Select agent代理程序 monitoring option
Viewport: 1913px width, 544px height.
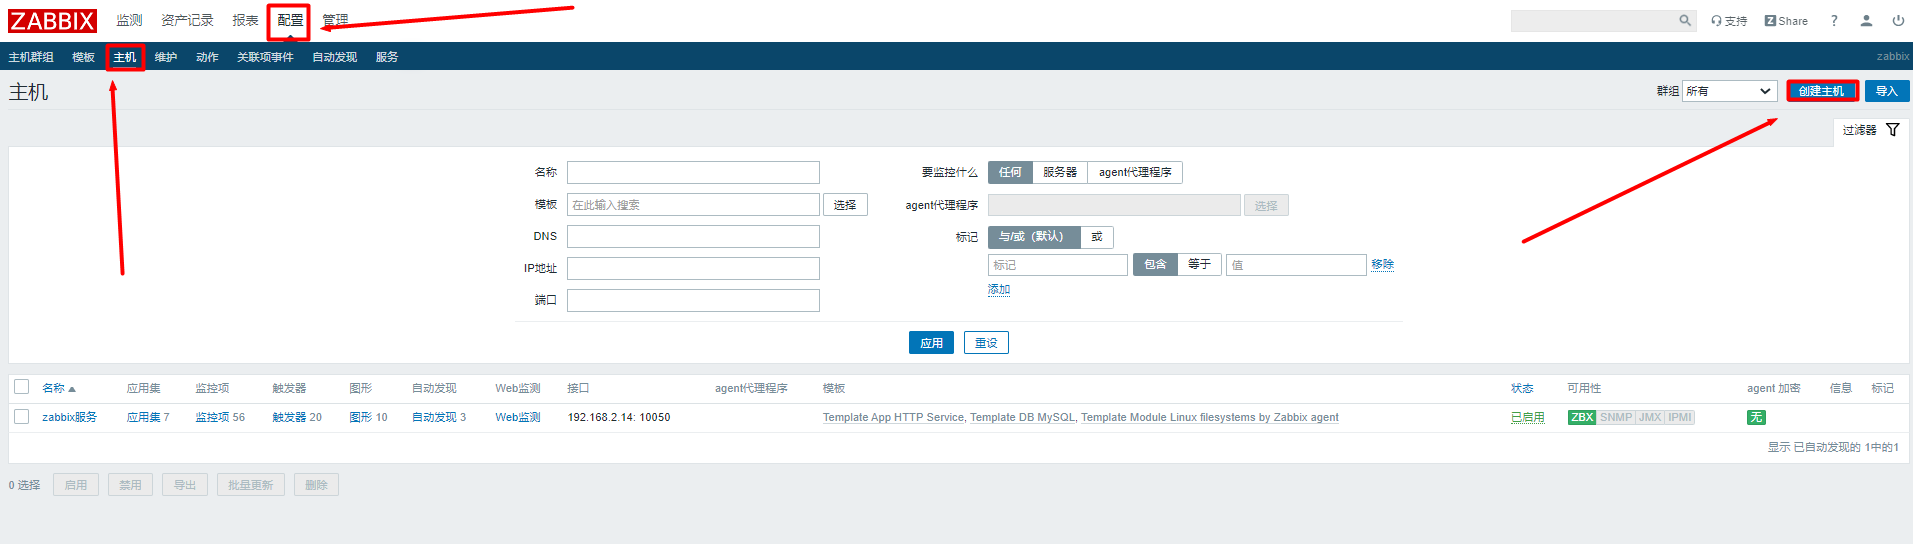coord(1135,172)
